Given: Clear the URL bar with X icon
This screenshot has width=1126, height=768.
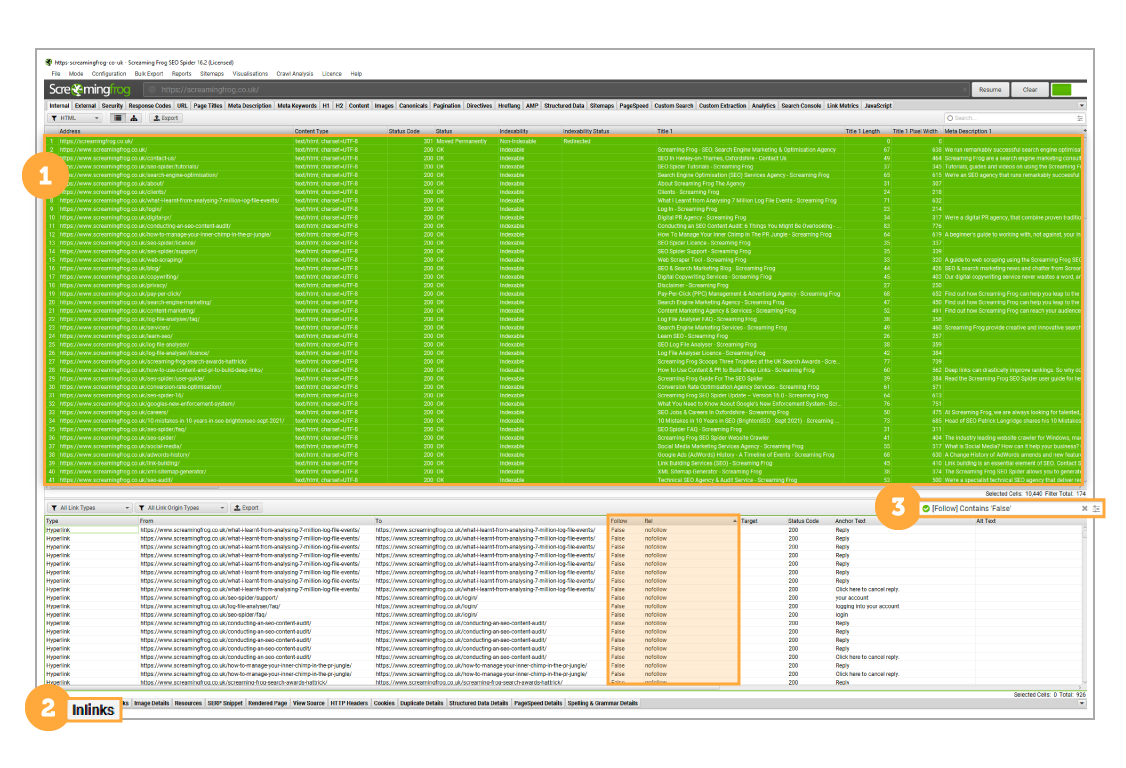Looking at the screenshot, I should pos(964,90).
